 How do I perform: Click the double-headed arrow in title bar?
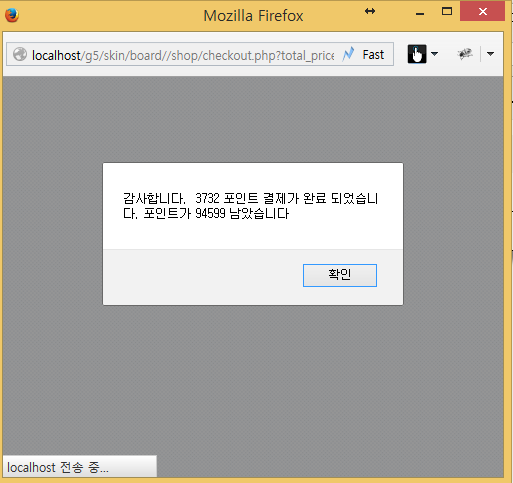(370, 11)
